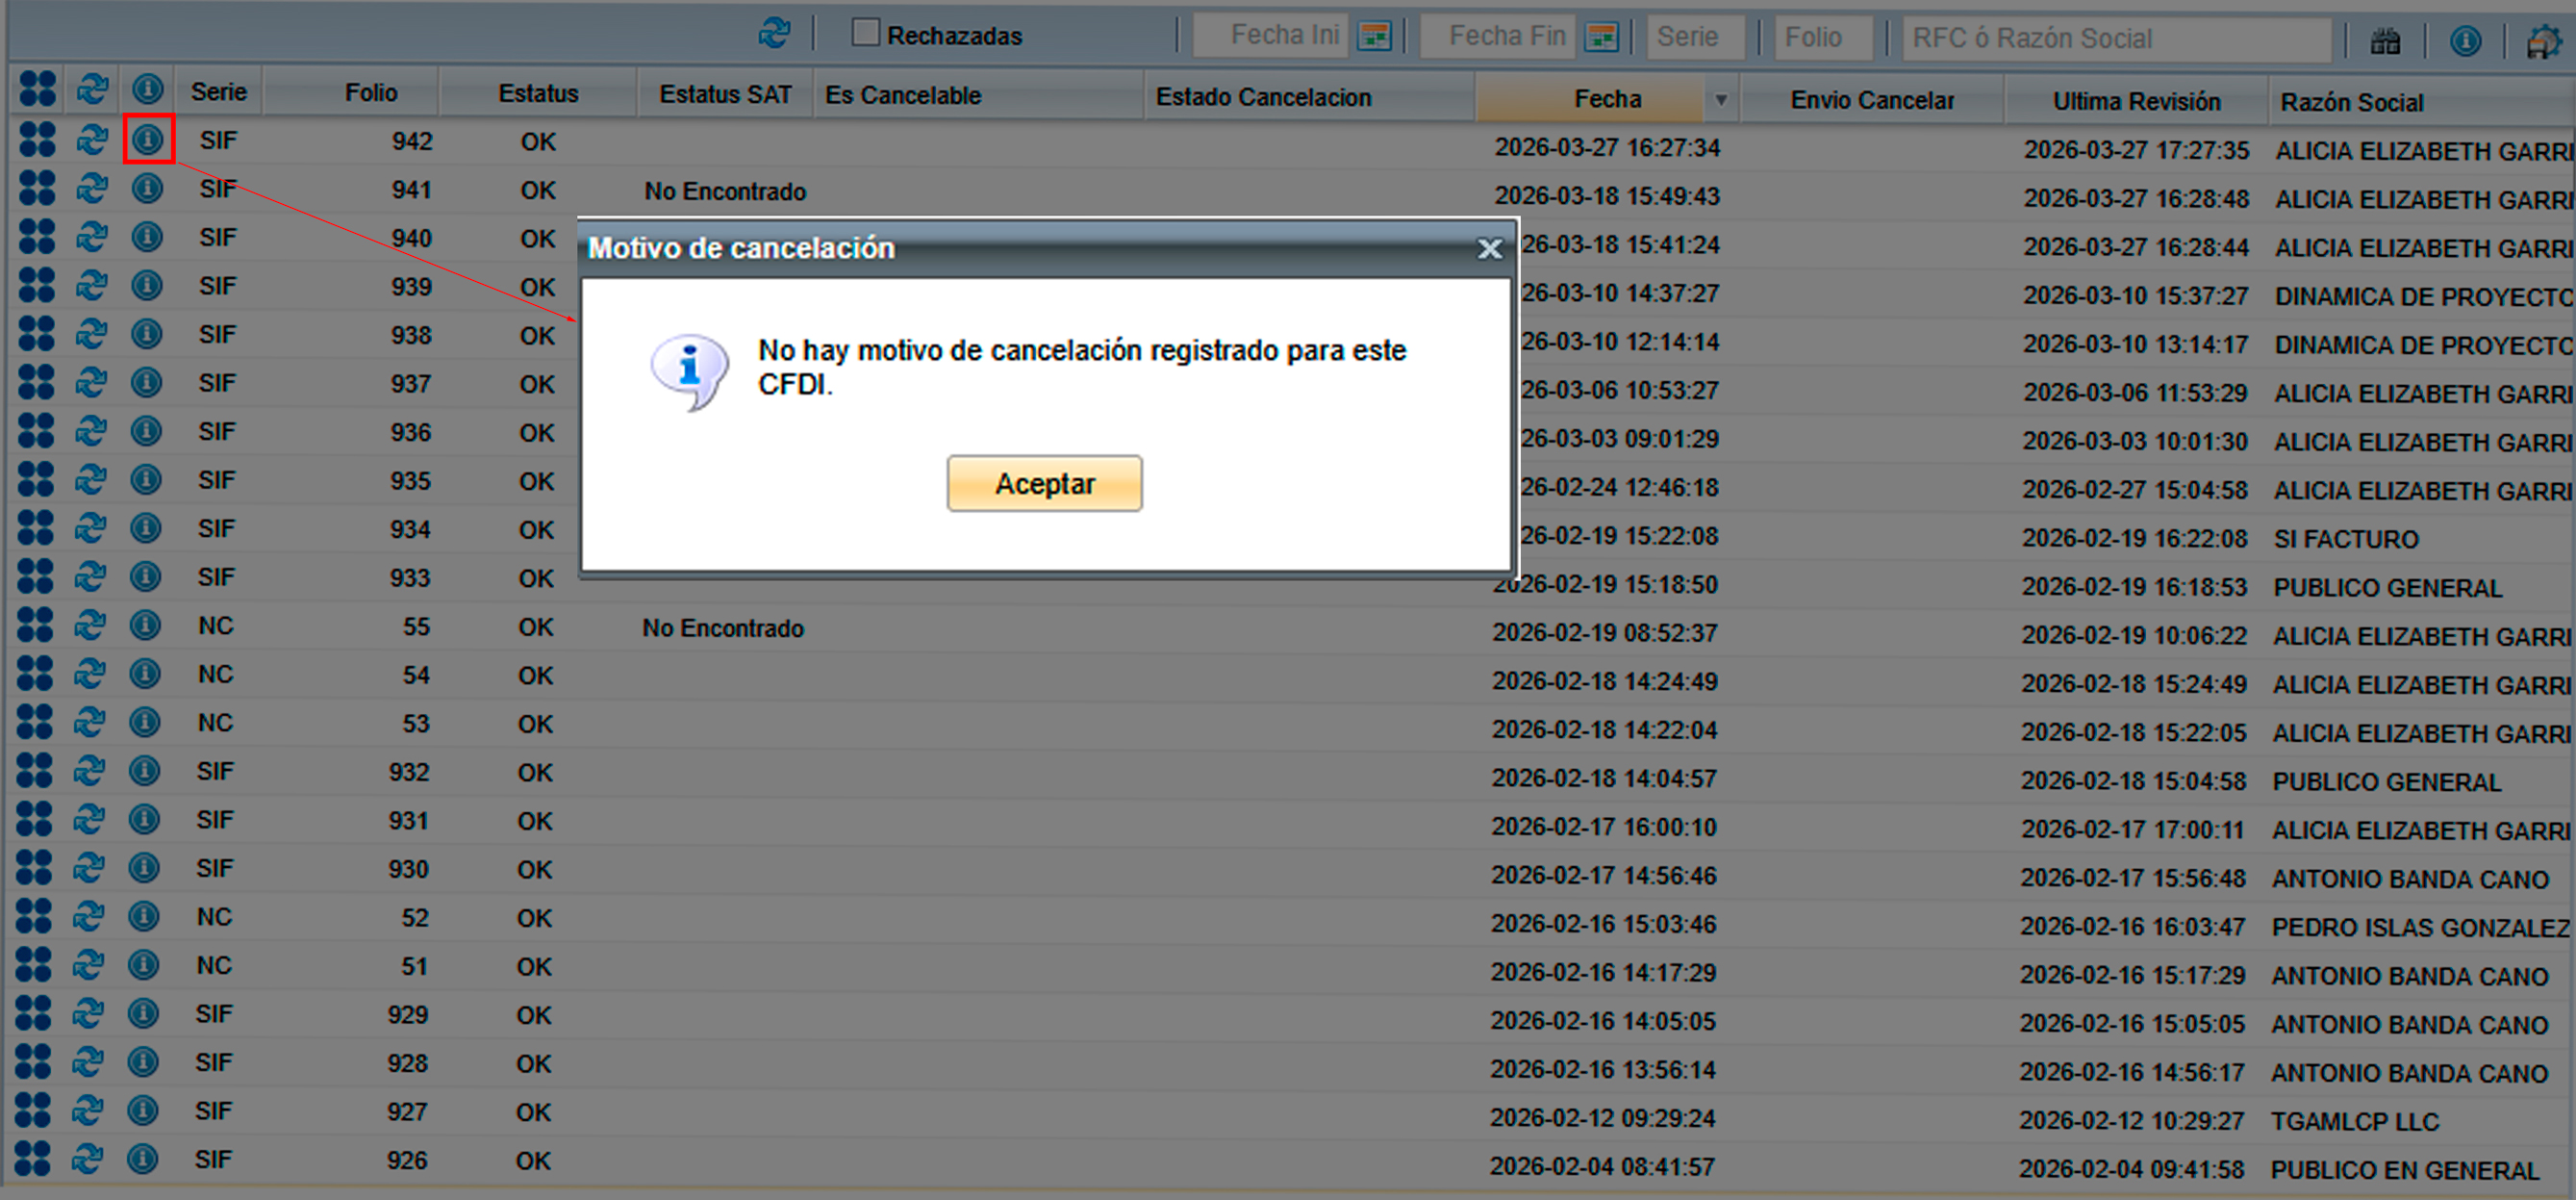Click info icon for SIF folio 942
The width and height of the screenshot is (2576, 1200).
(148, 140)
